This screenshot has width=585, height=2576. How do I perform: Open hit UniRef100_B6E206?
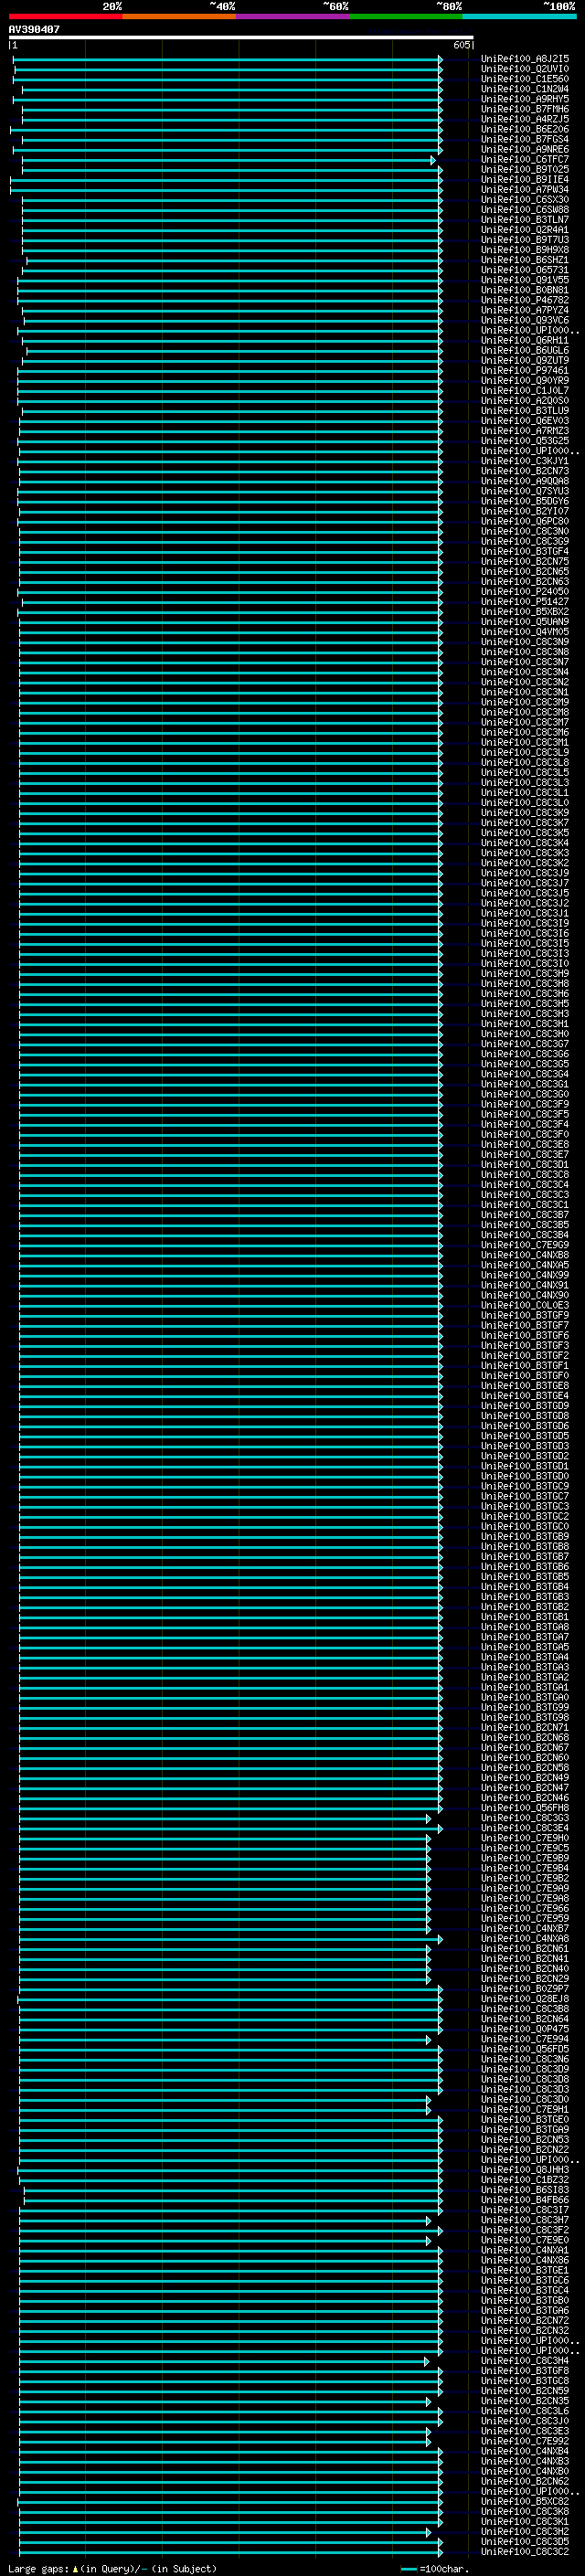[x=524, y=129]
